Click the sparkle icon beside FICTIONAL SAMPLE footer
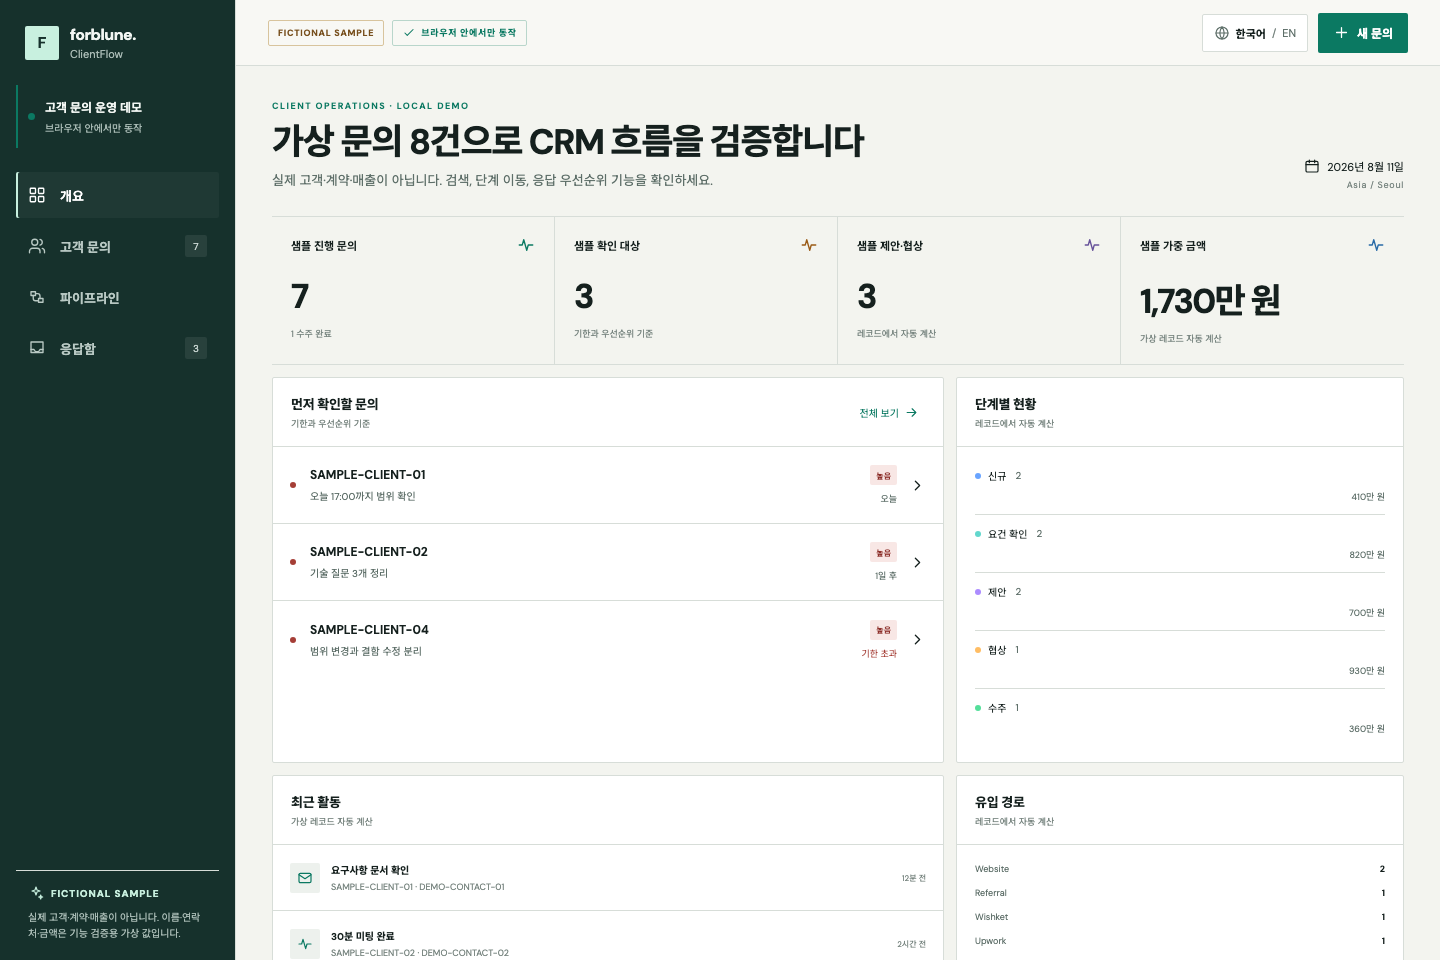Image resolution: width=1440 pixels, height=960 pixels. [37, 893]
